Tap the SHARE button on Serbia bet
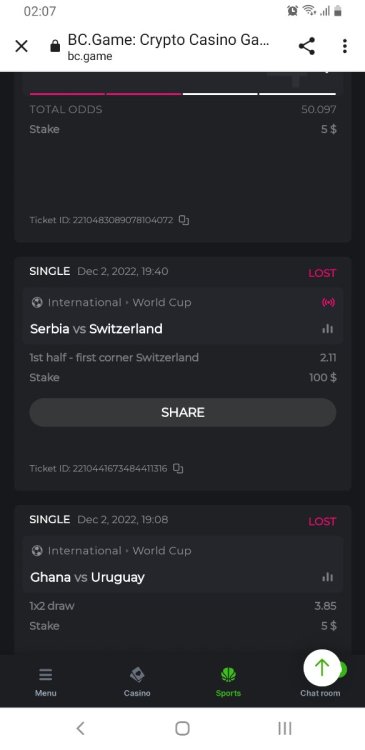Screen dimensions: 365x750 tap(183, 412)
